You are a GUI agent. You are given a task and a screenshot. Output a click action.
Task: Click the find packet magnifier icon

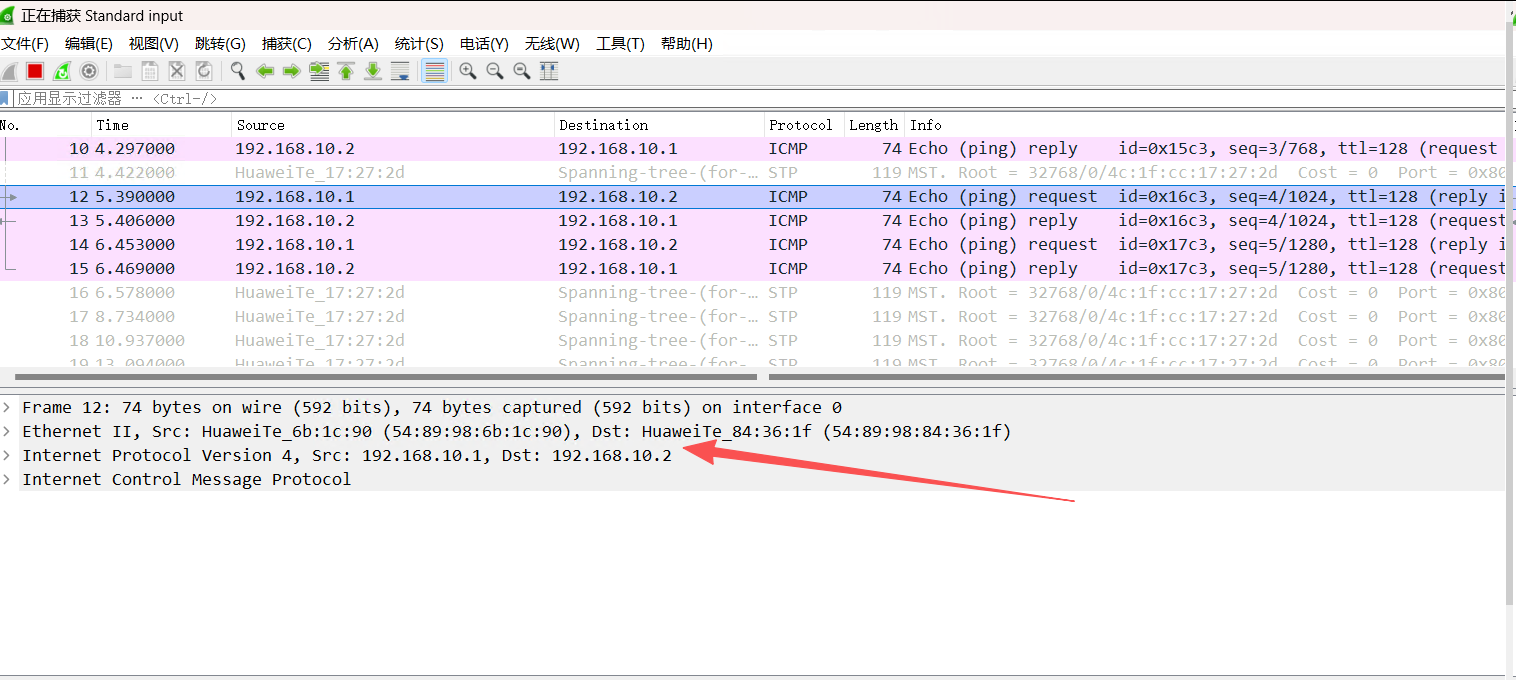point(237,70)
